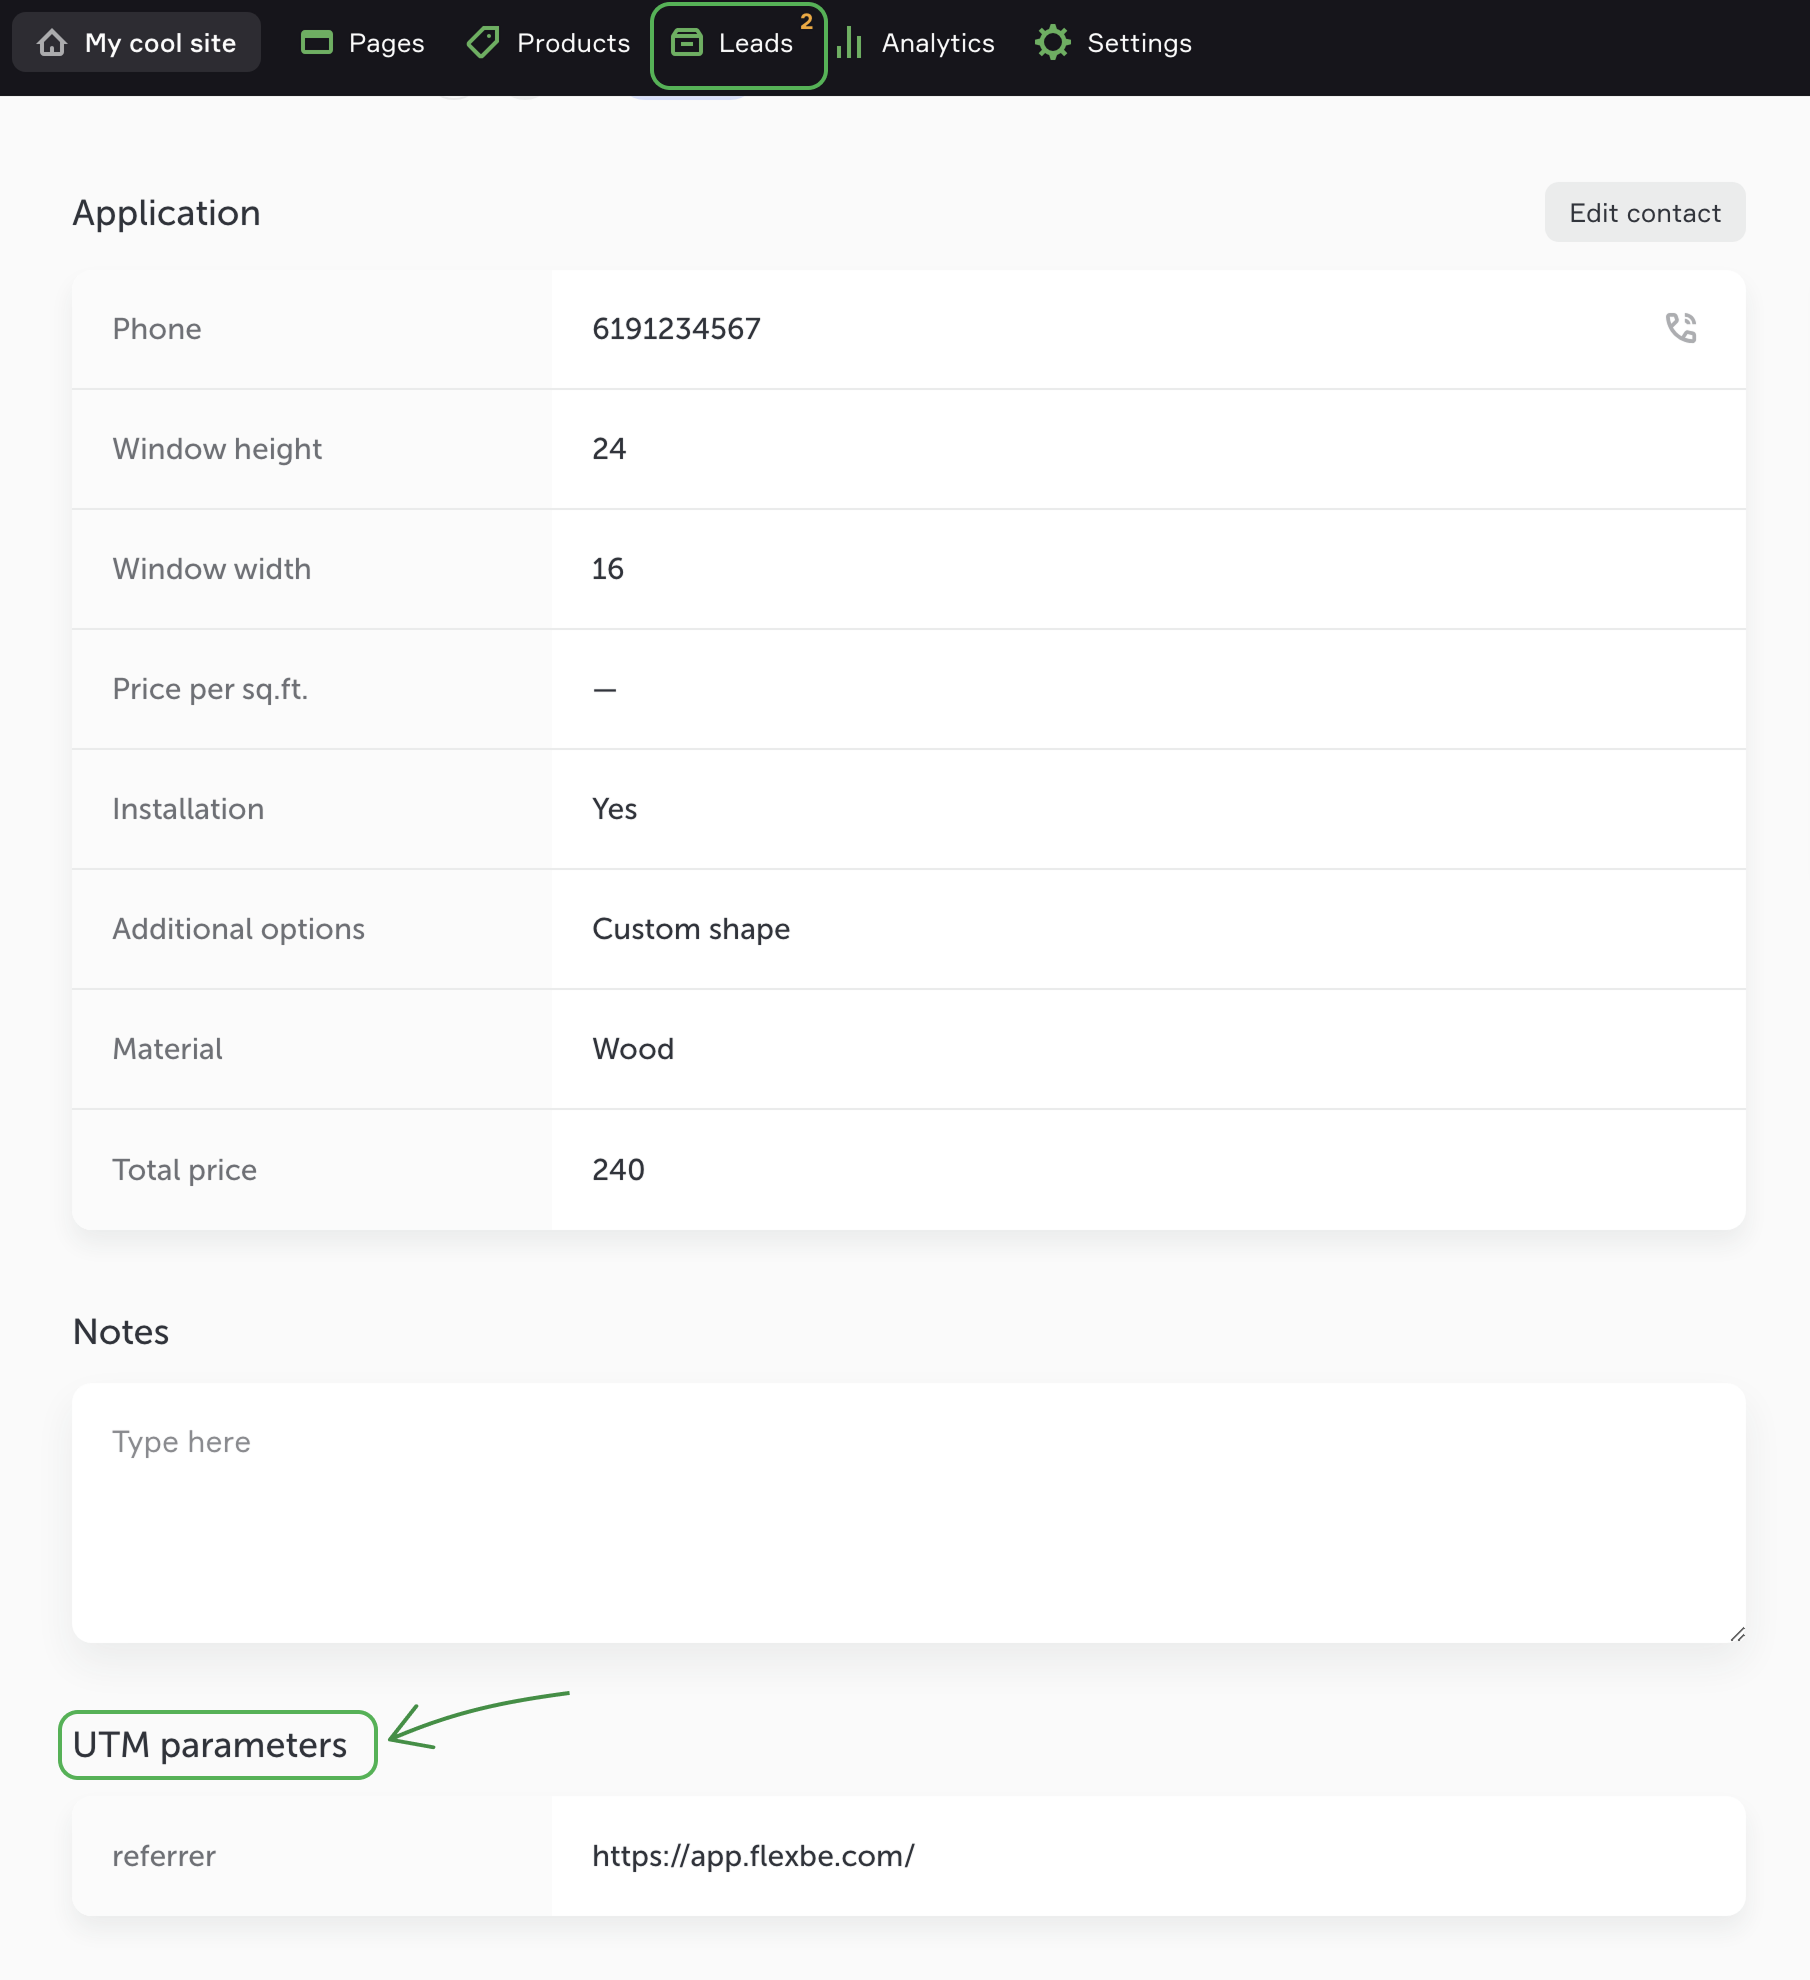This screenshot has height=1980, width=1810.
Task: Call the lead using the phone icon
Action: click(x=1680, y=328)
